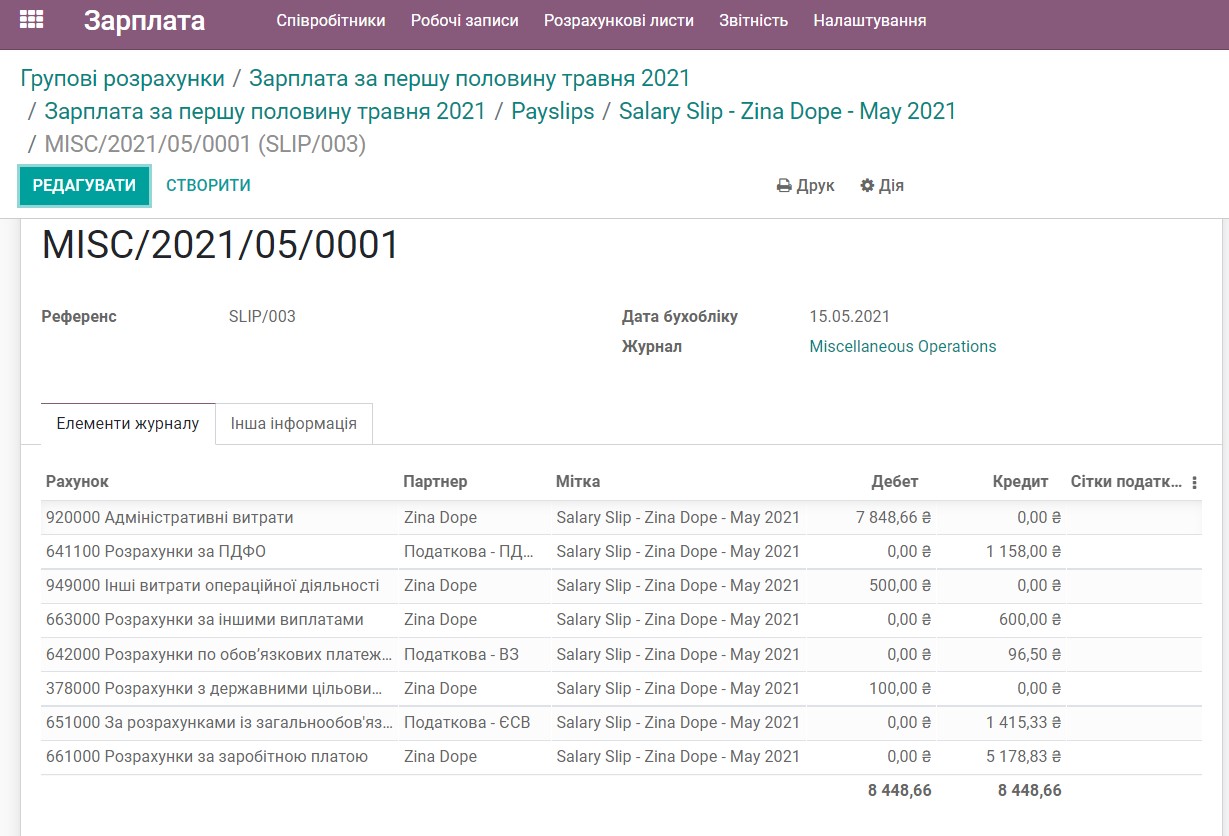Open the Співробітники menu
The image size is (1229, 836).
[x=330, y=18]
